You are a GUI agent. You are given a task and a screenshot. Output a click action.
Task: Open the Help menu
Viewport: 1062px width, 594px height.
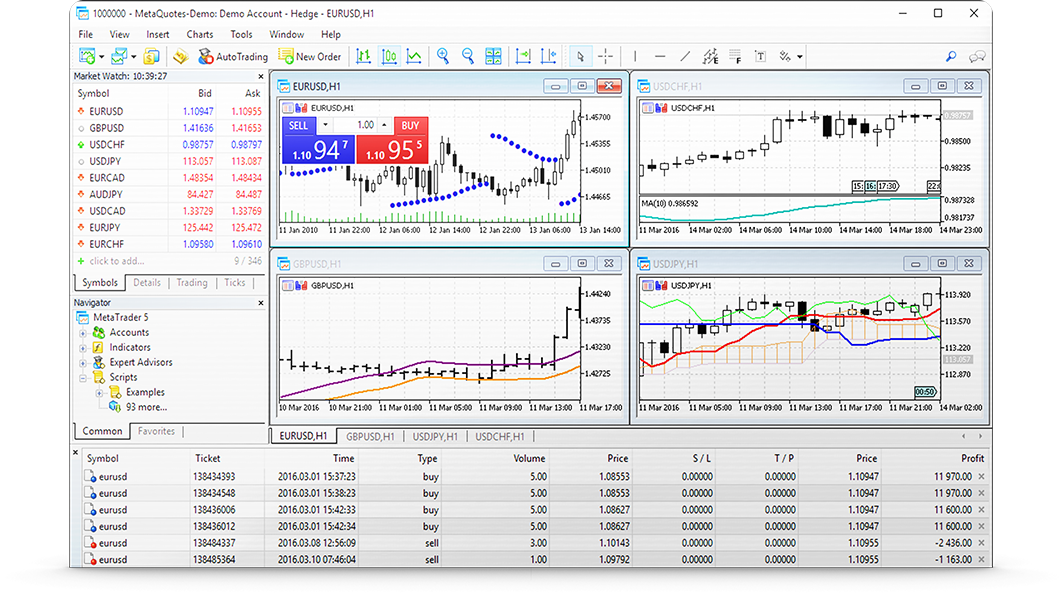coord(331,35)
